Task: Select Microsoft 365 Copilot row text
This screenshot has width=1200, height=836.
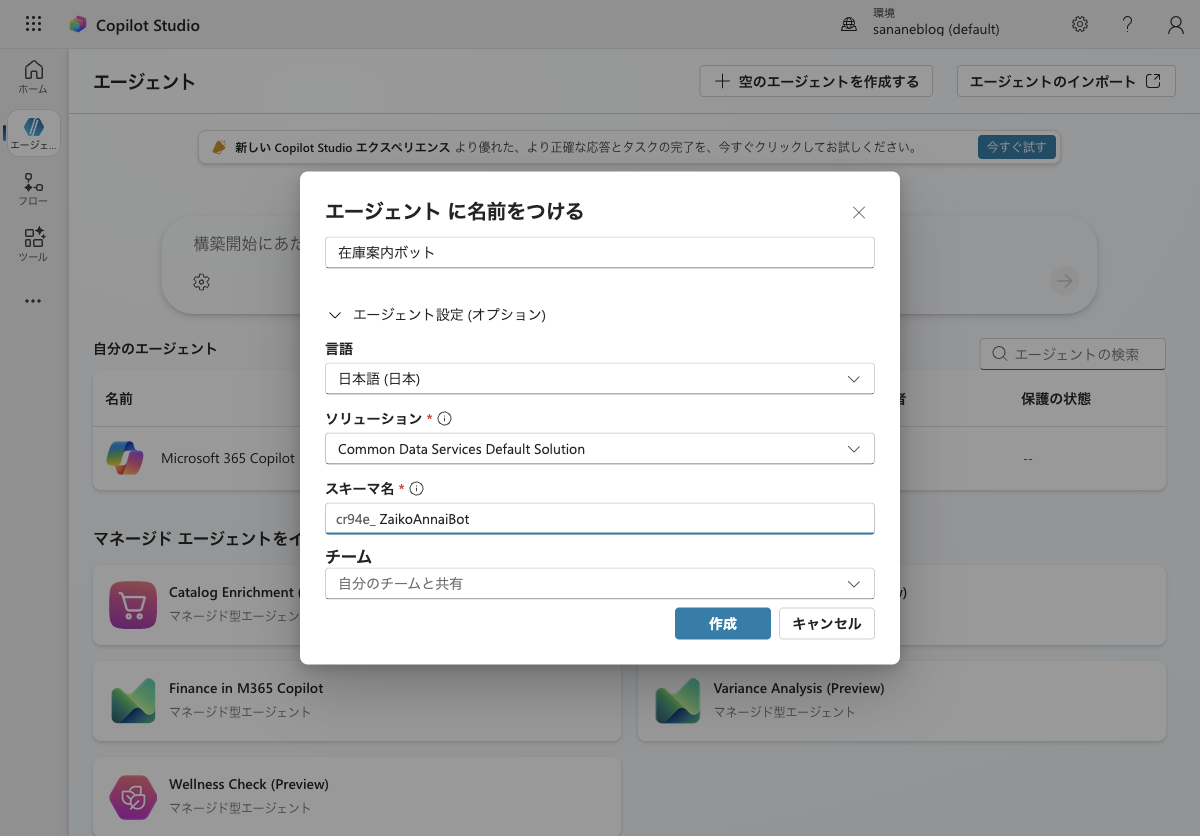Action: point(228,458)
